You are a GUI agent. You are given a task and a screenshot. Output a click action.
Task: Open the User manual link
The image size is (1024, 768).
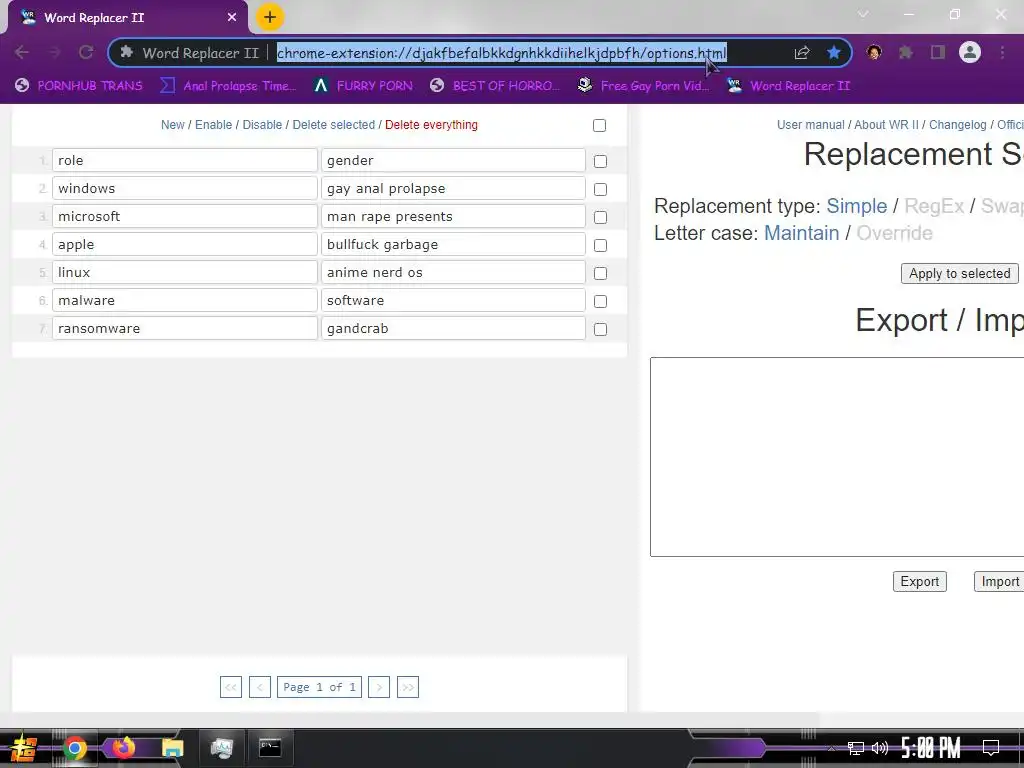810,125
